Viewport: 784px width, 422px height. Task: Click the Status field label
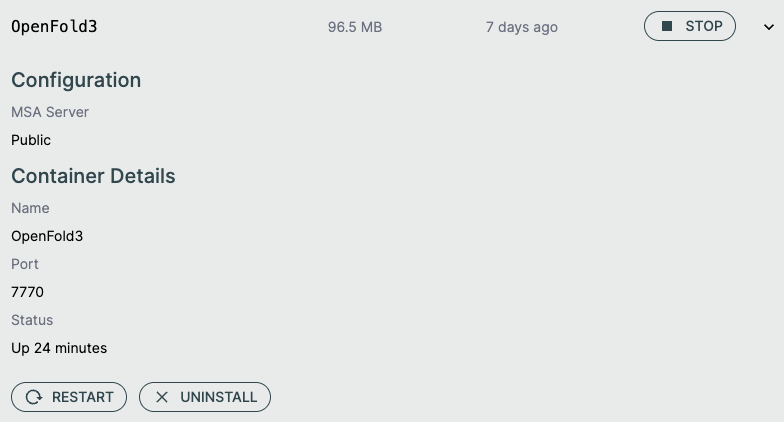tap(32, 320)
